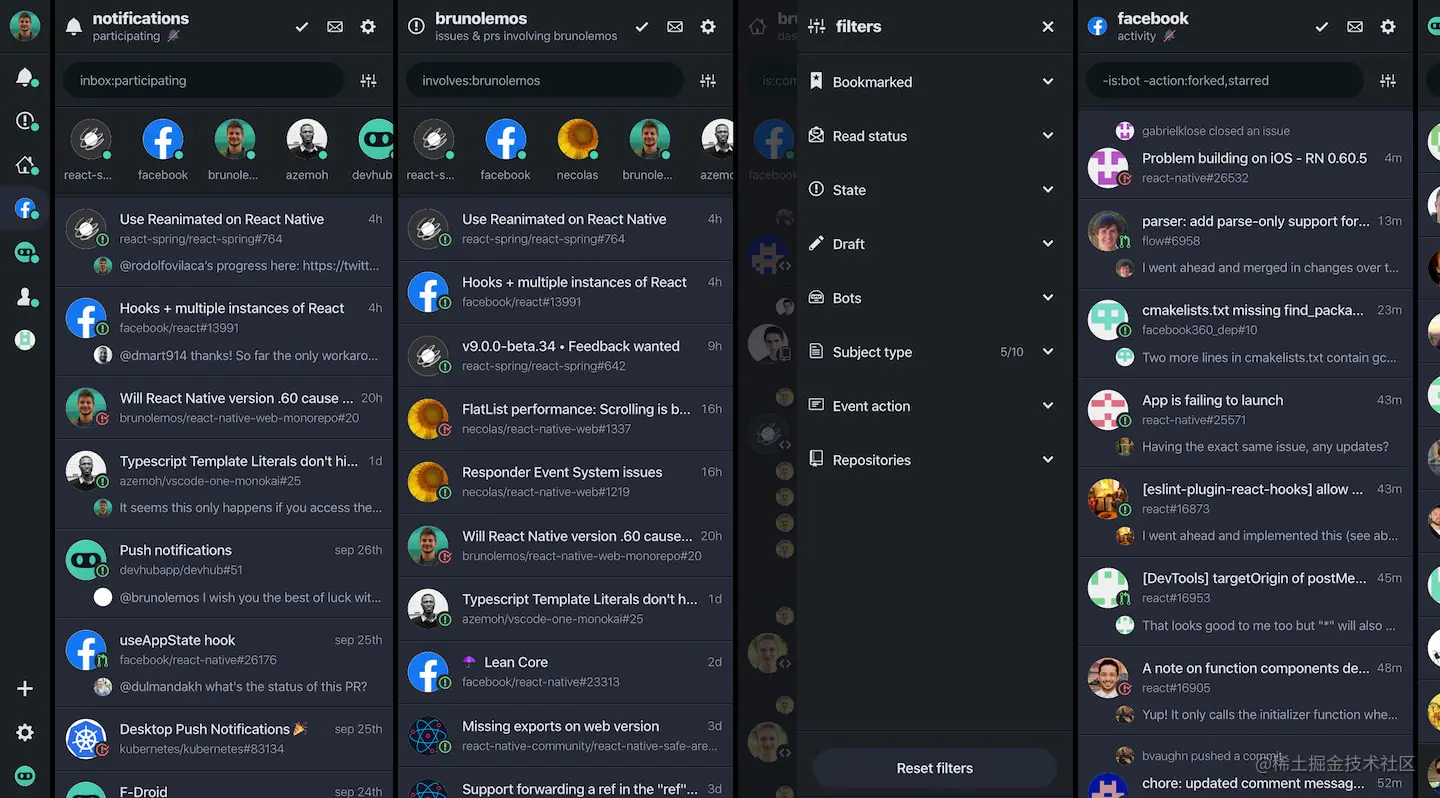
Task: Expand Subject type filter showing 5/10
Action: pyautogui.click(x=934, y=352)
